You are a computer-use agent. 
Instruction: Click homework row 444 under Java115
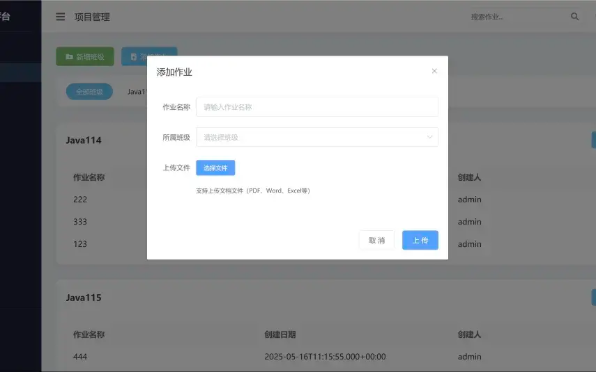(x=80, y=357)
